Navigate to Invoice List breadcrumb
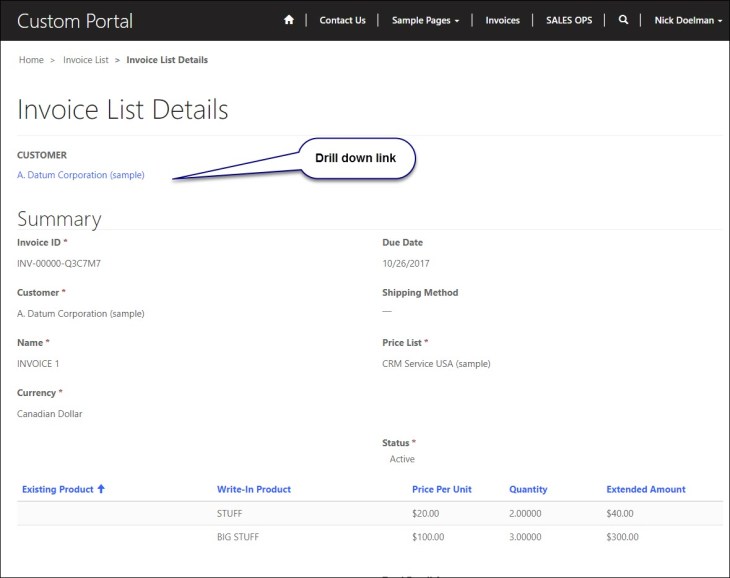Screen dimensions: 730x578 (86, 60)
